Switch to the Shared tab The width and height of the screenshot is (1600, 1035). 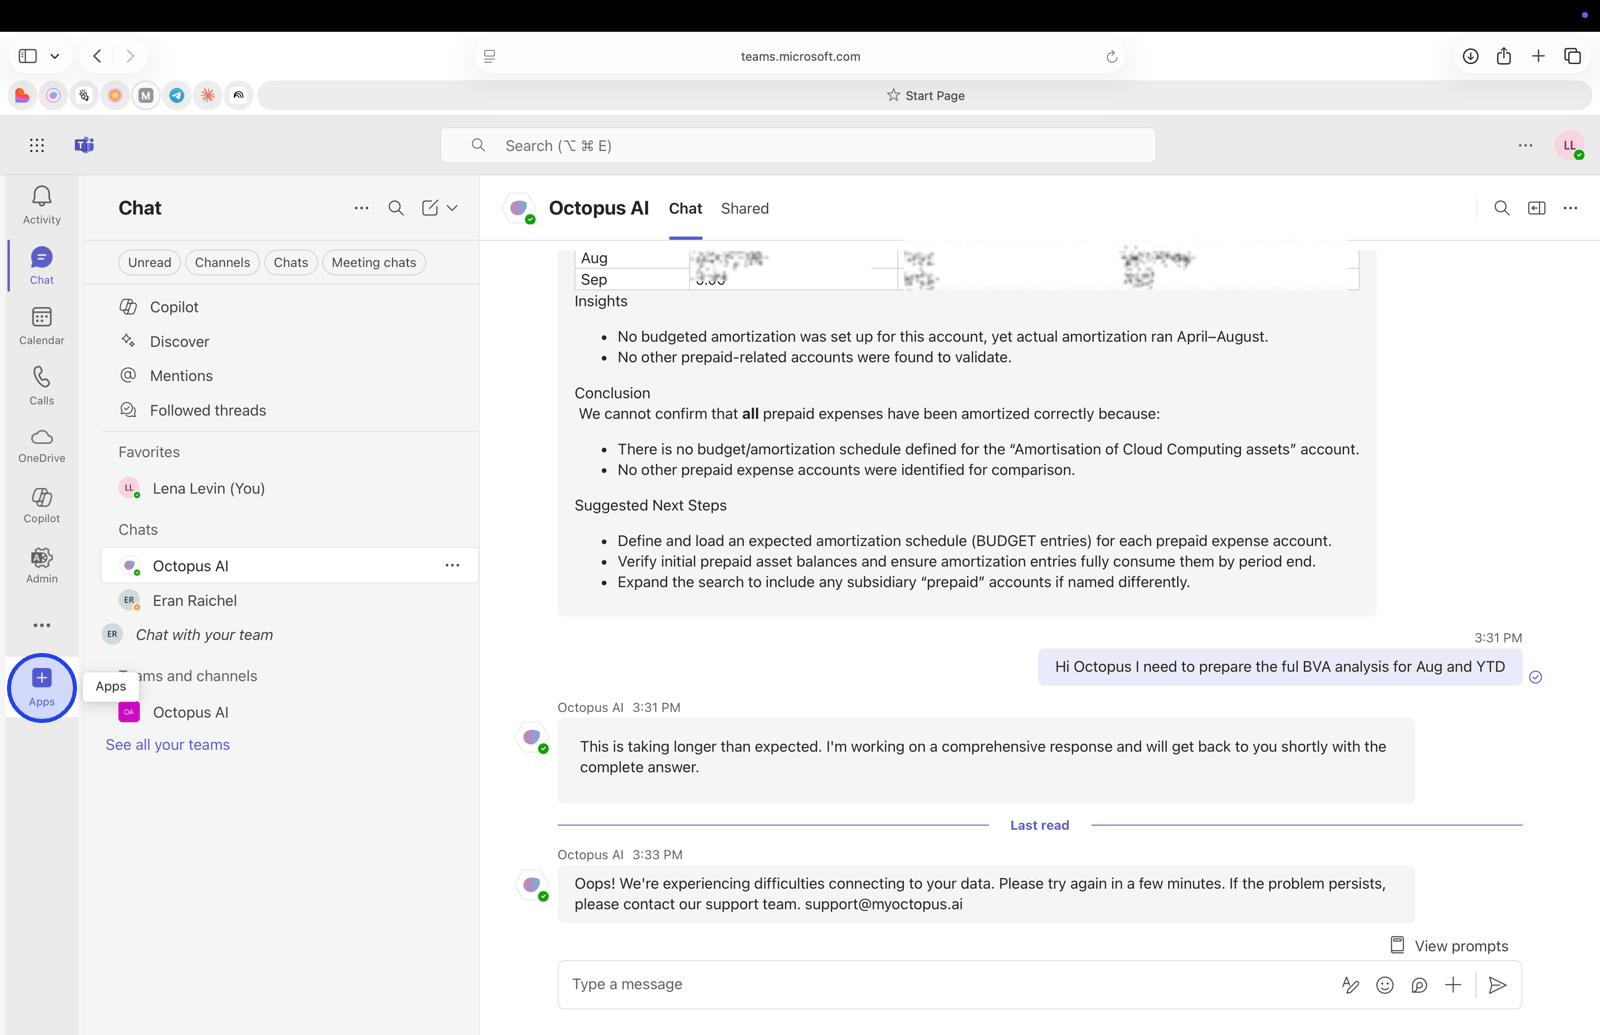pyautogui.click(x=744, y=208)
